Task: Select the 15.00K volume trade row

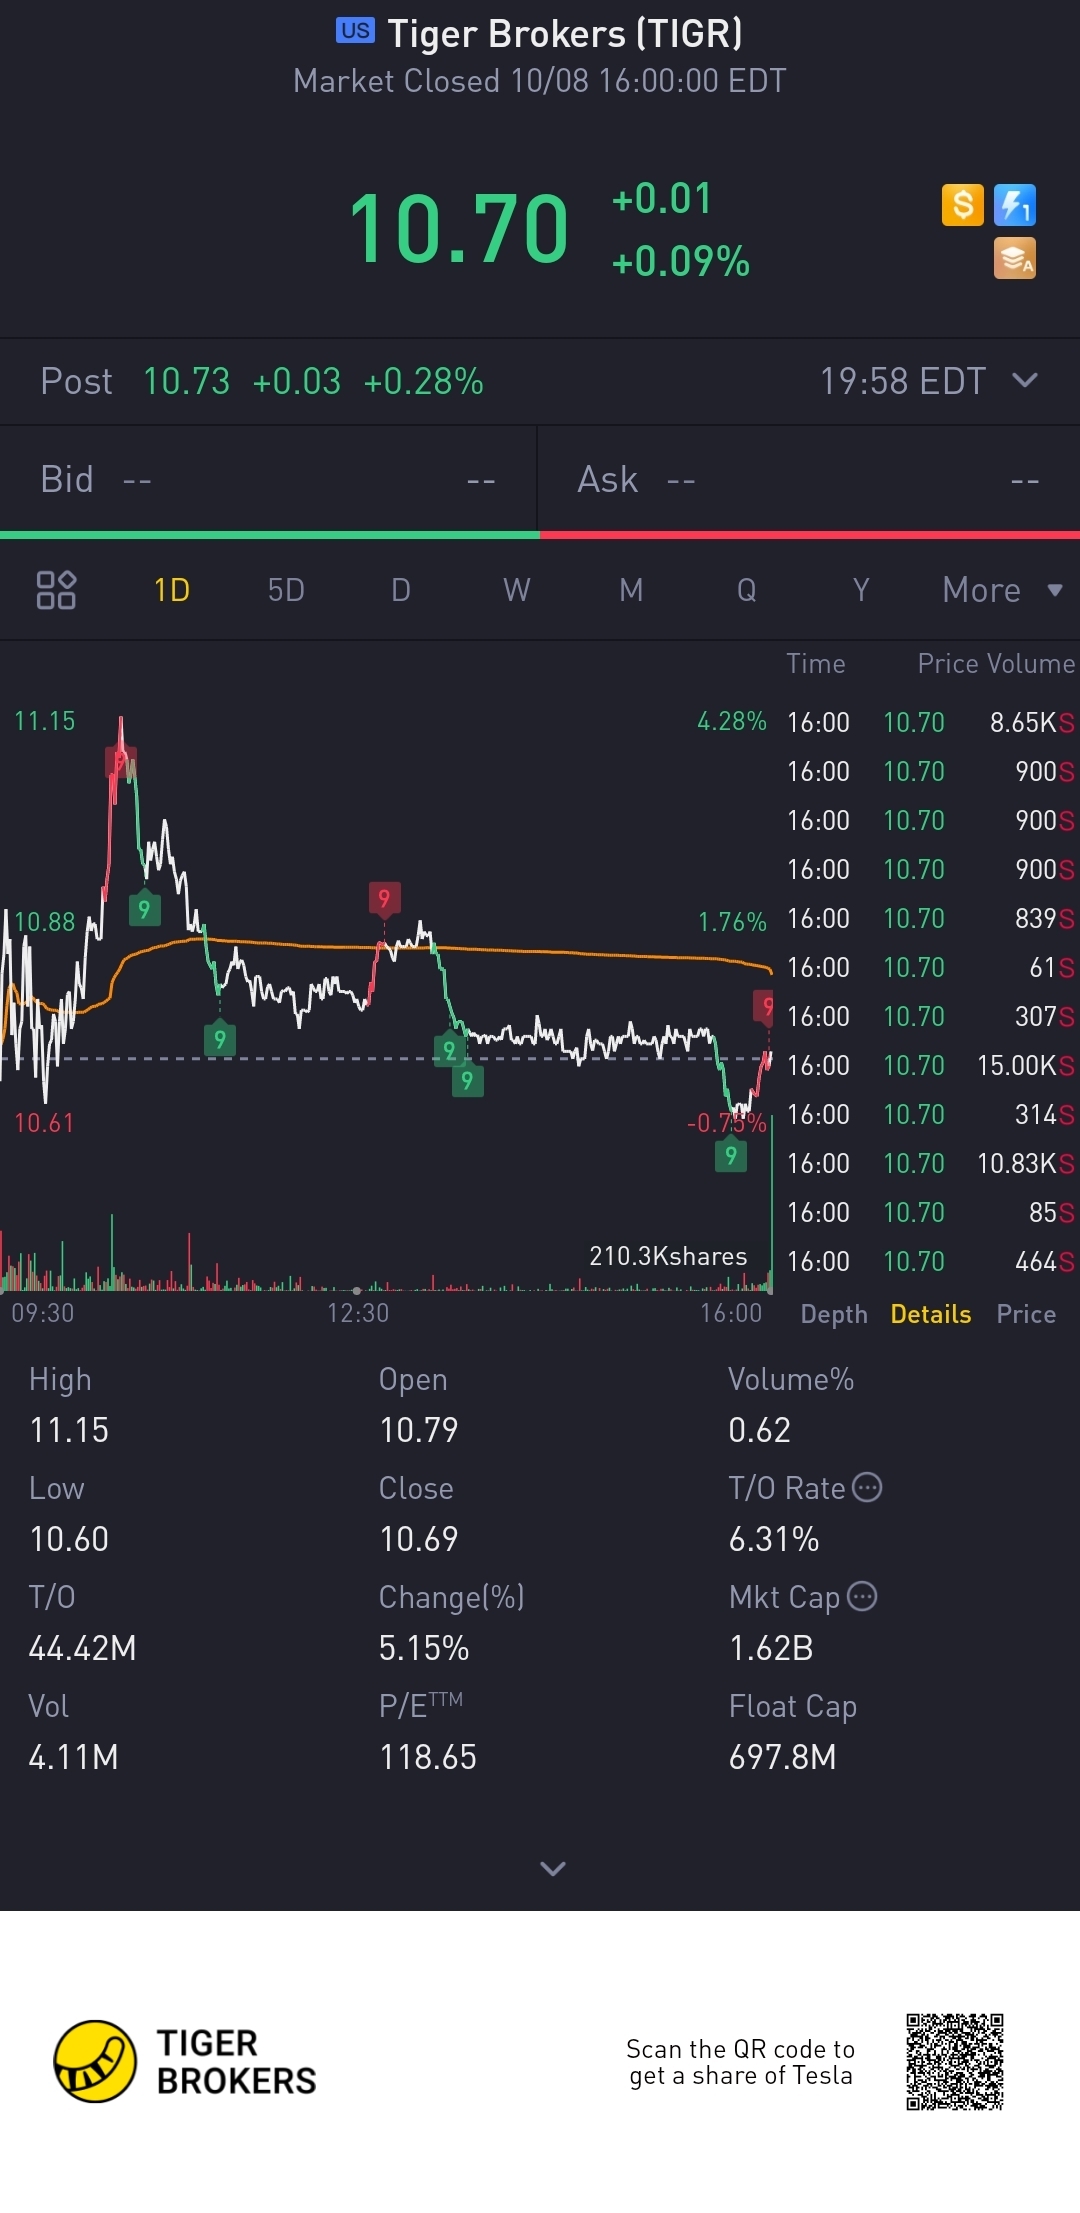Action: [931, 1065]
